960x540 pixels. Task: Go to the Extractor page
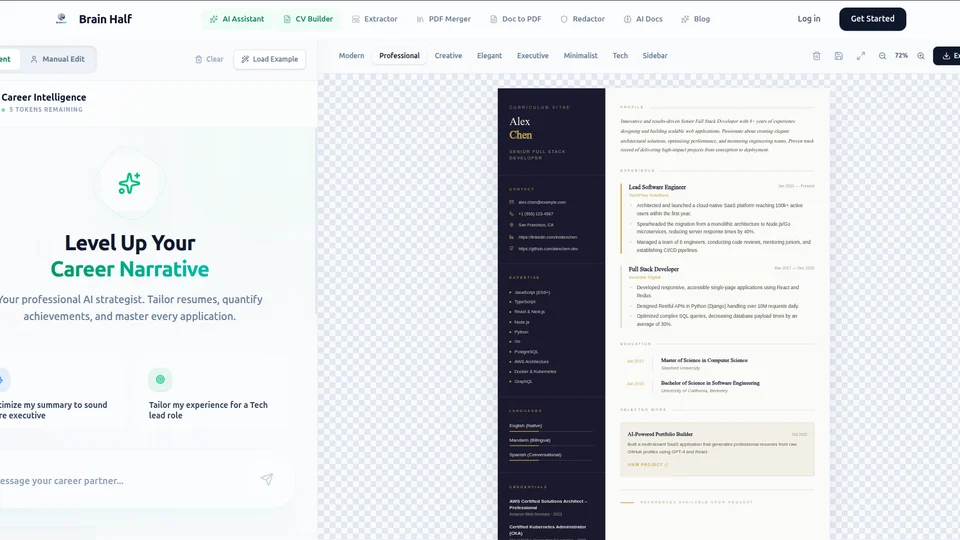point(374,19)
